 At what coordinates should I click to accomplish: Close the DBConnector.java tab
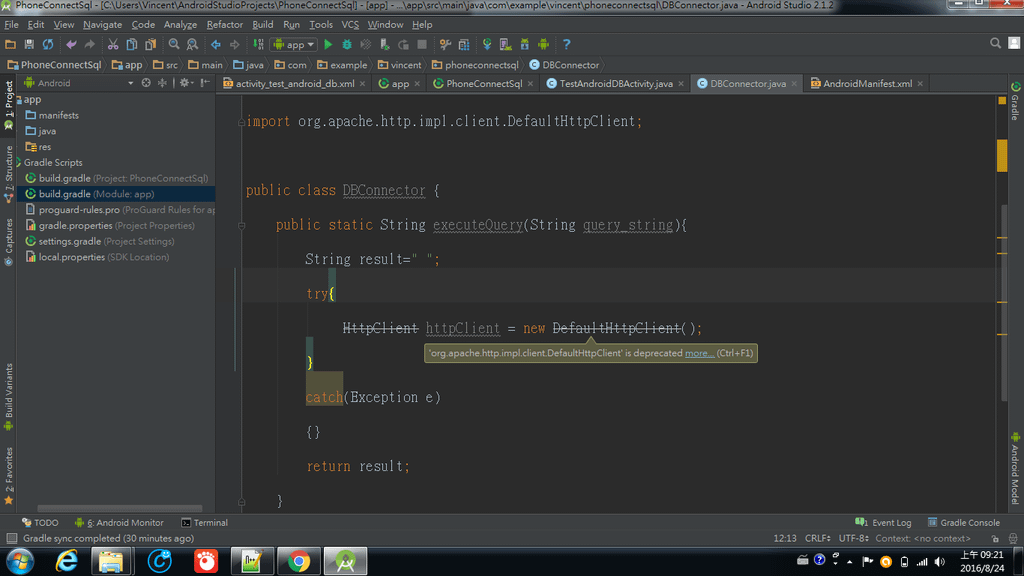coord(794,84)
